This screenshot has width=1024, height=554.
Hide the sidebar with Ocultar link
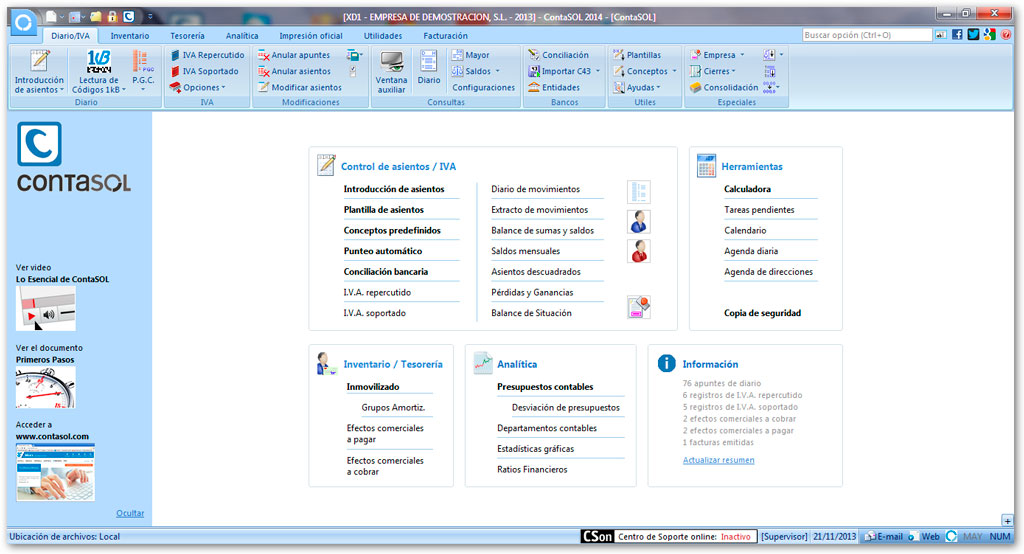[x=130, y=513]
